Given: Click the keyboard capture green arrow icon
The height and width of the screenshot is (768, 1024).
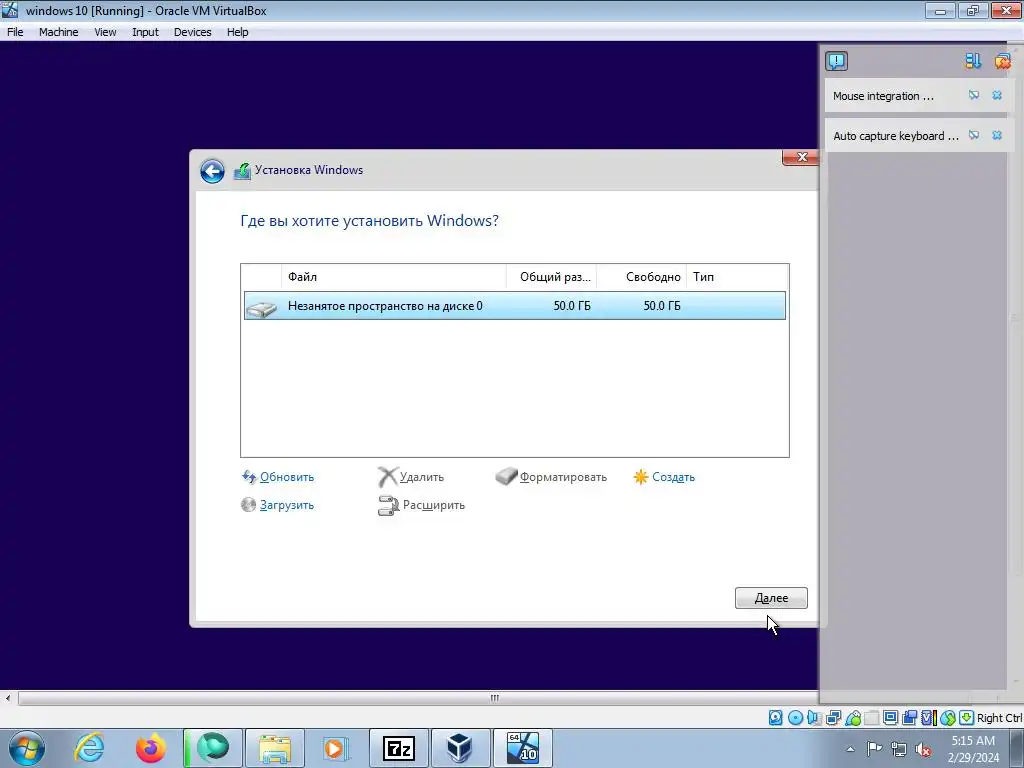Looking at the screenshot, I should coord(967,718).
